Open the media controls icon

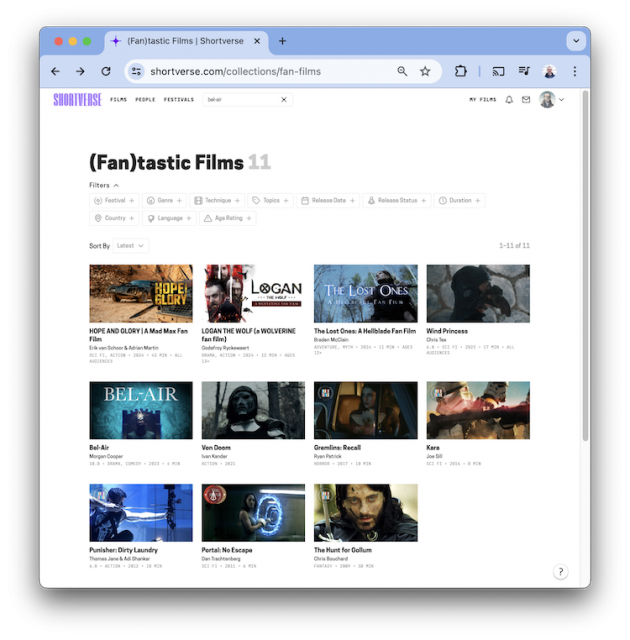[x=524, y=71]
